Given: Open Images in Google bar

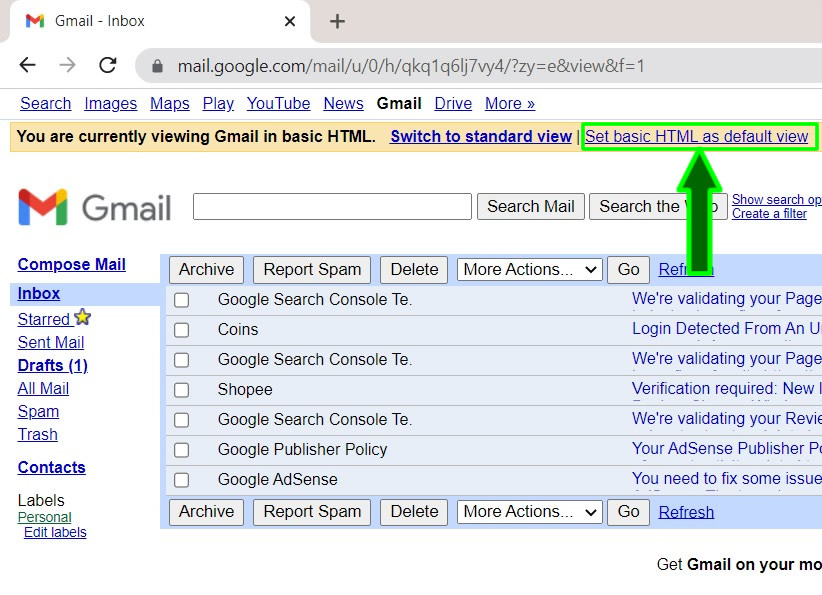Looking at the screenshot, I should point(111,104).
